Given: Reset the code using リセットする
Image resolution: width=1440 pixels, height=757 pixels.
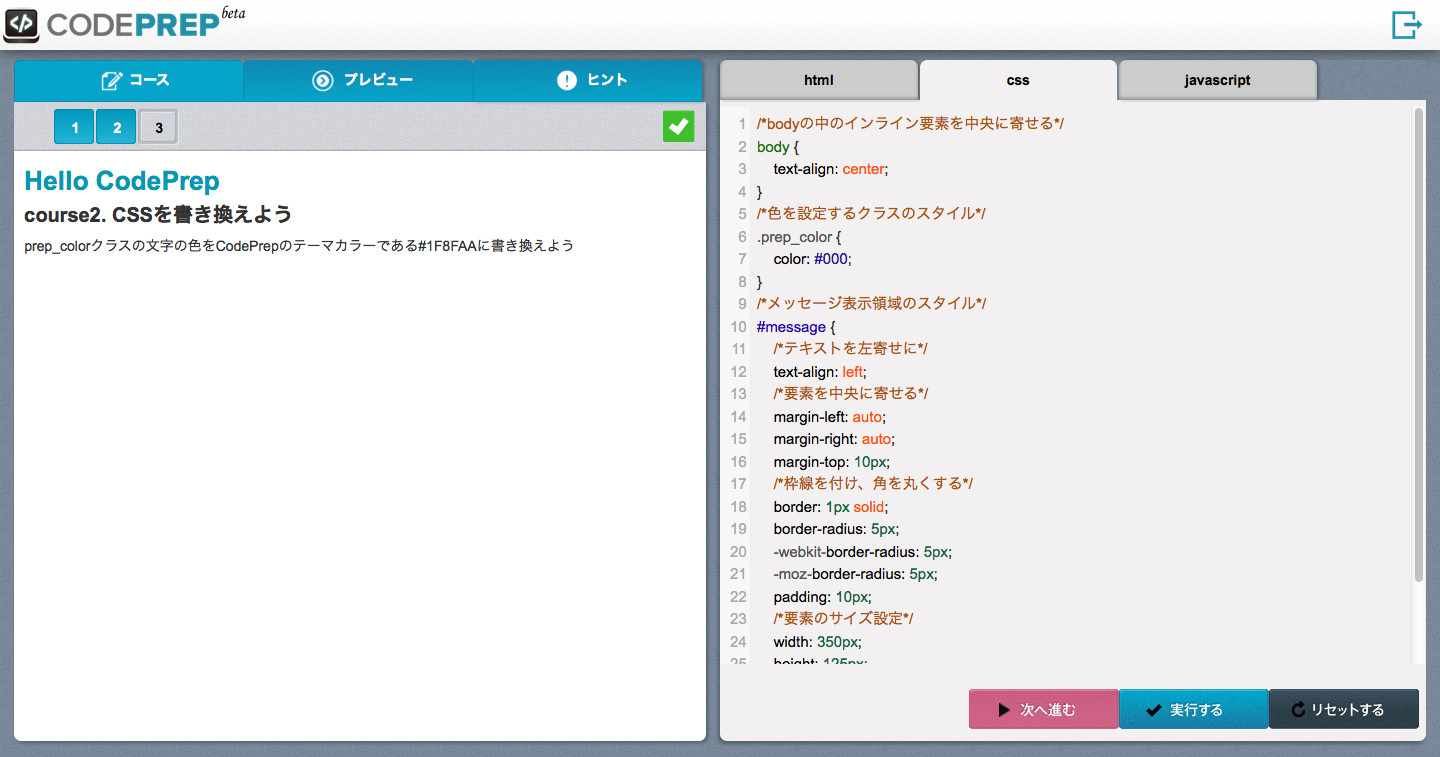Looking at the screenshot, I should 1343,709.
